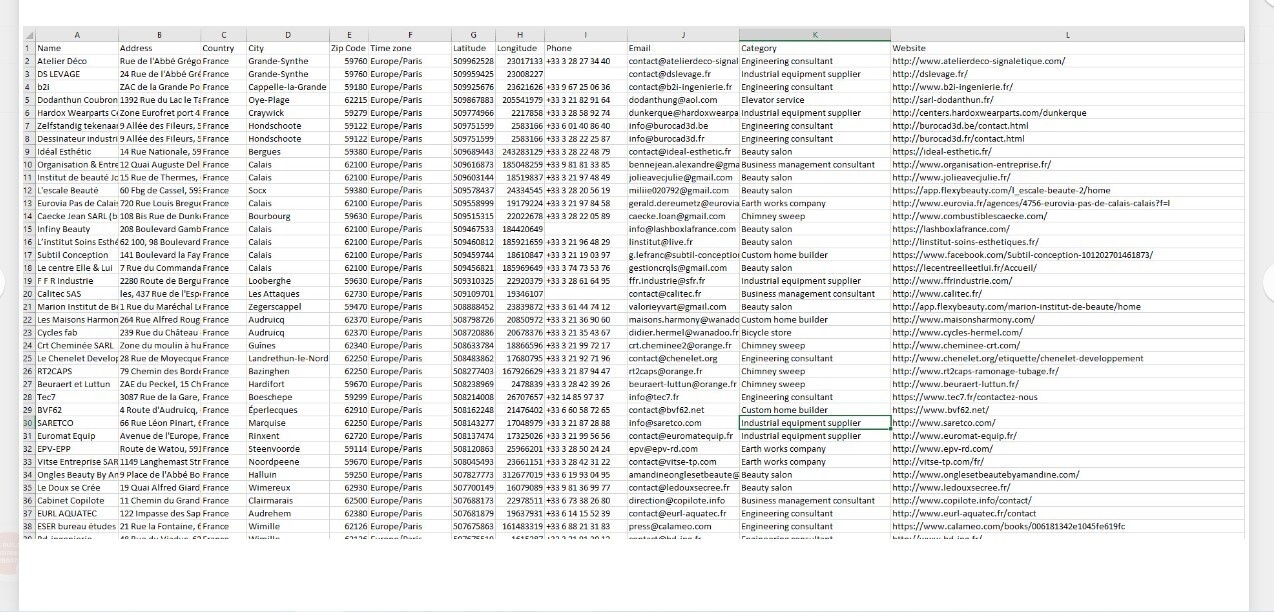Screen dimensions: 1274x612
Task: Select row 30 header number
Action: (28, 423)
